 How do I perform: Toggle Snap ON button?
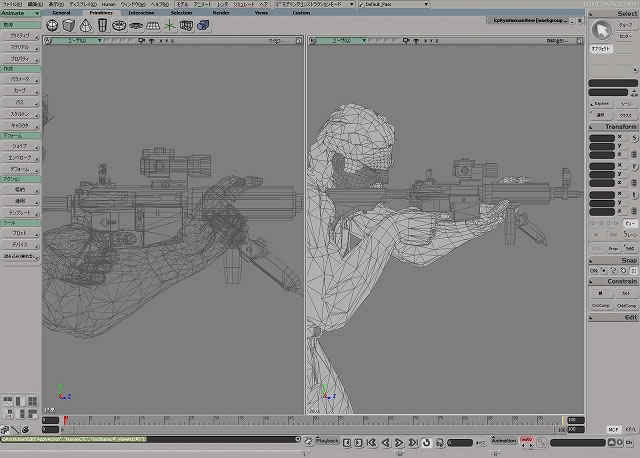(594, 270)
